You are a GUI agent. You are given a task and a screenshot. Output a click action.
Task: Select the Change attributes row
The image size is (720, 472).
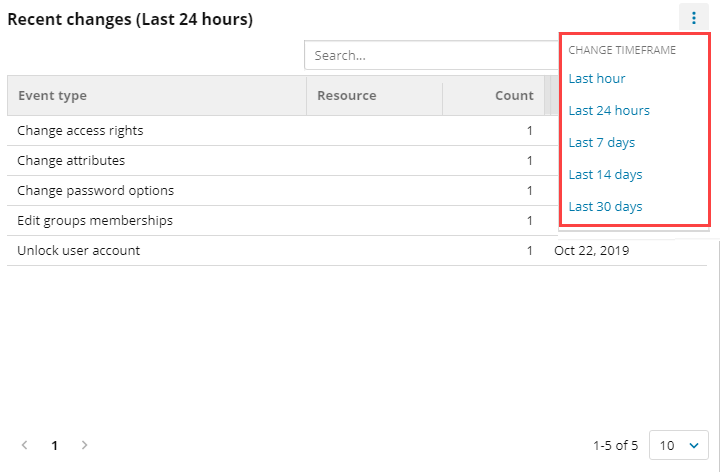click(71, 160)
